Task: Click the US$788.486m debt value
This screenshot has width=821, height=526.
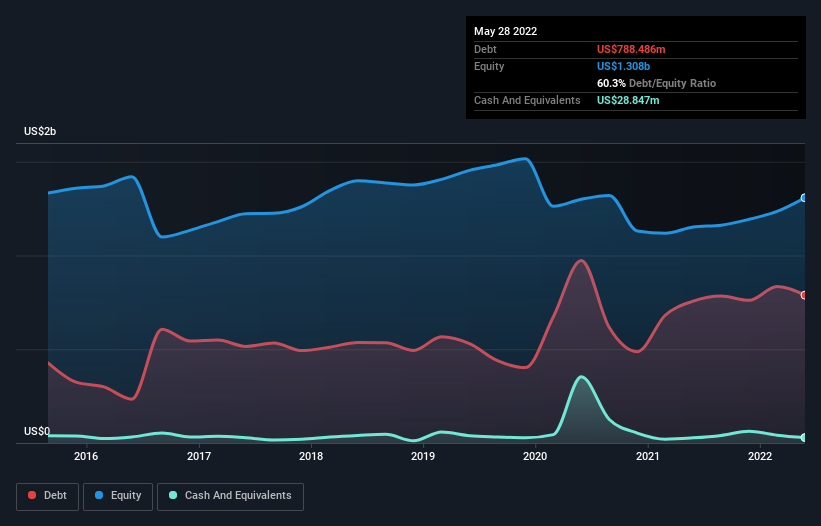Action: pos(631,49)
